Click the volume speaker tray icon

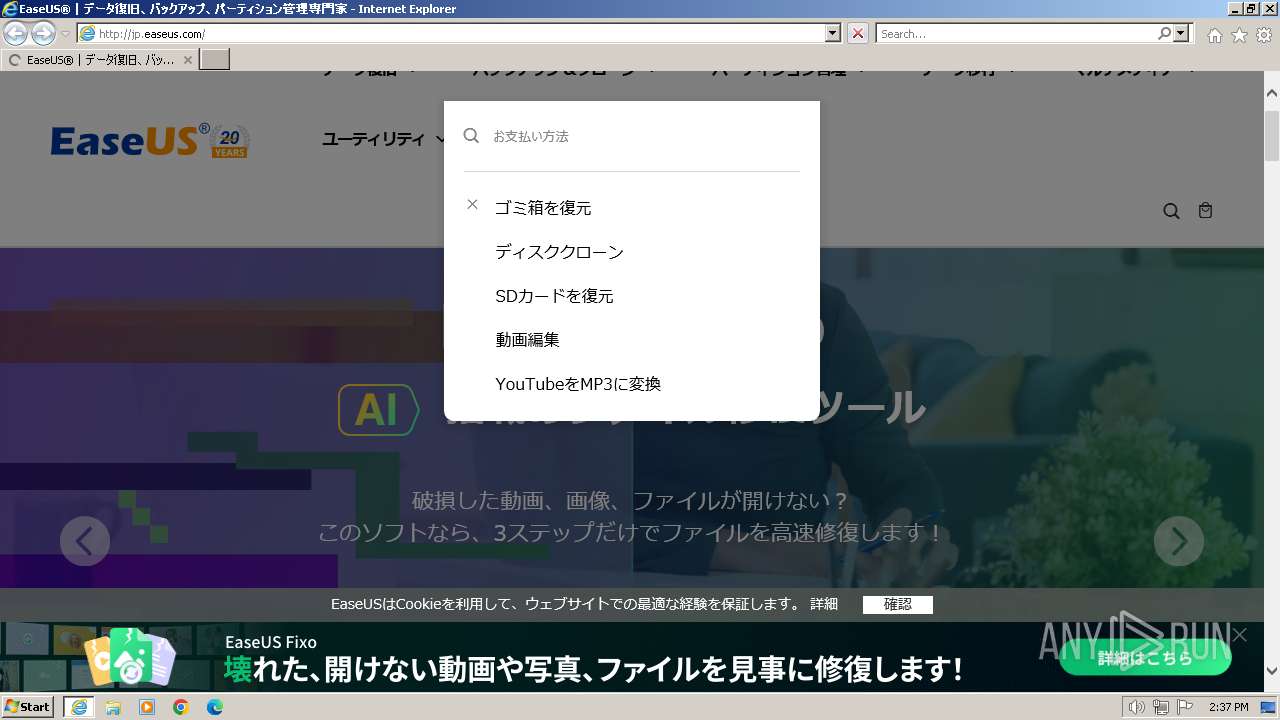(1136, 707)
